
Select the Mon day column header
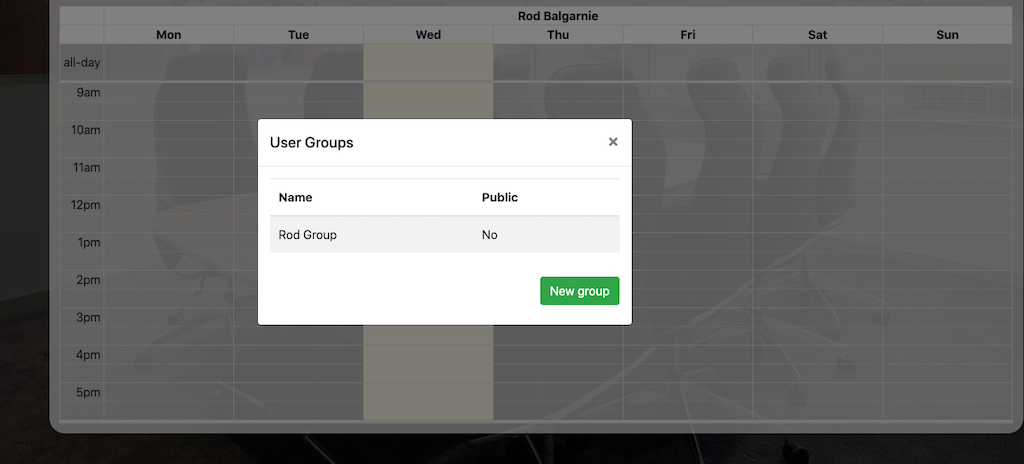[x=169, y=35]
